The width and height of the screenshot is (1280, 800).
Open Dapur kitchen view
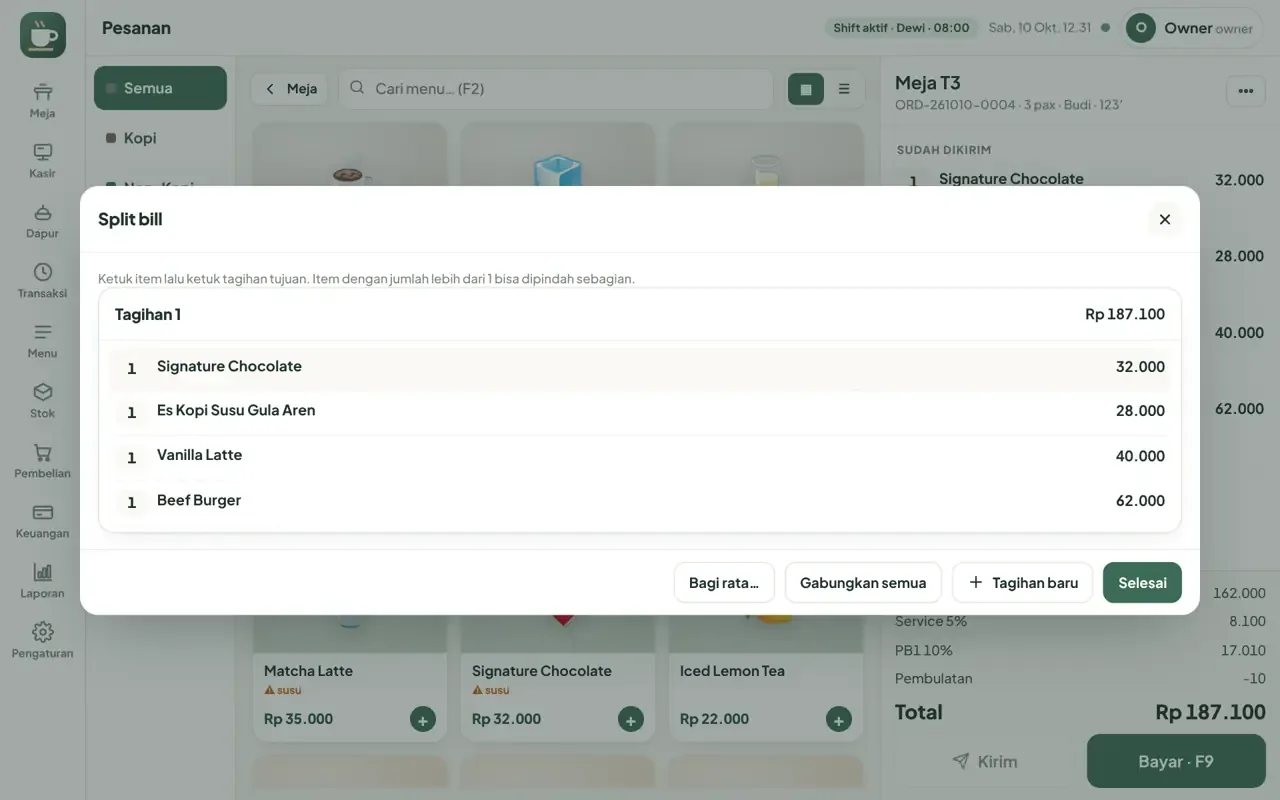pos(42,220)
